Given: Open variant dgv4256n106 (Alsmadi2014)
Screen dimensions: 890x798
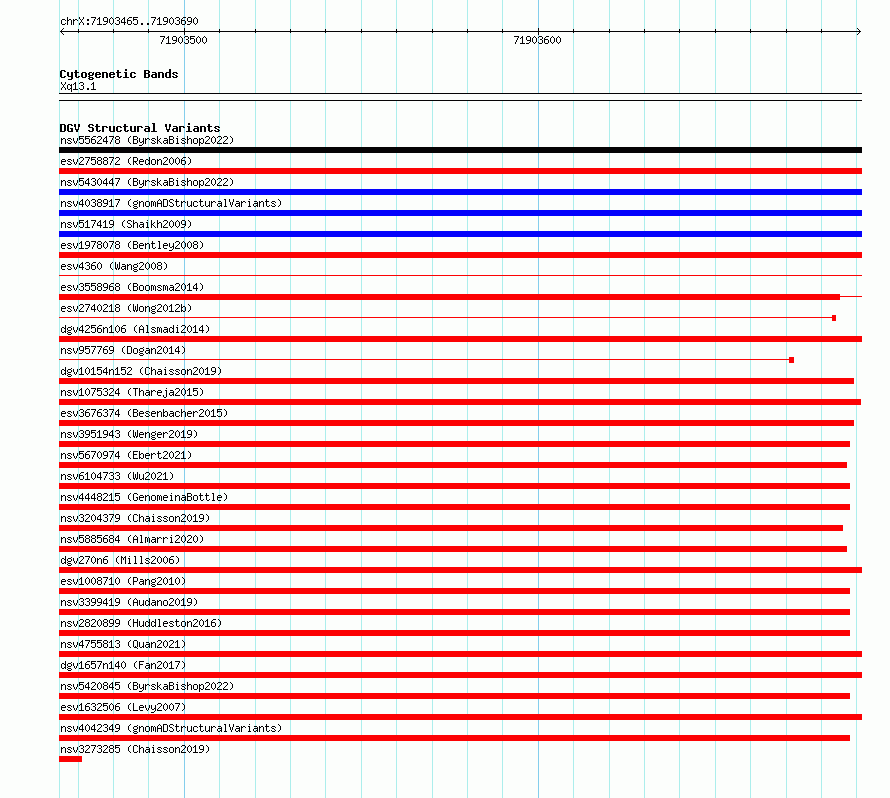Looking at the screenshot, I should 135,329.
